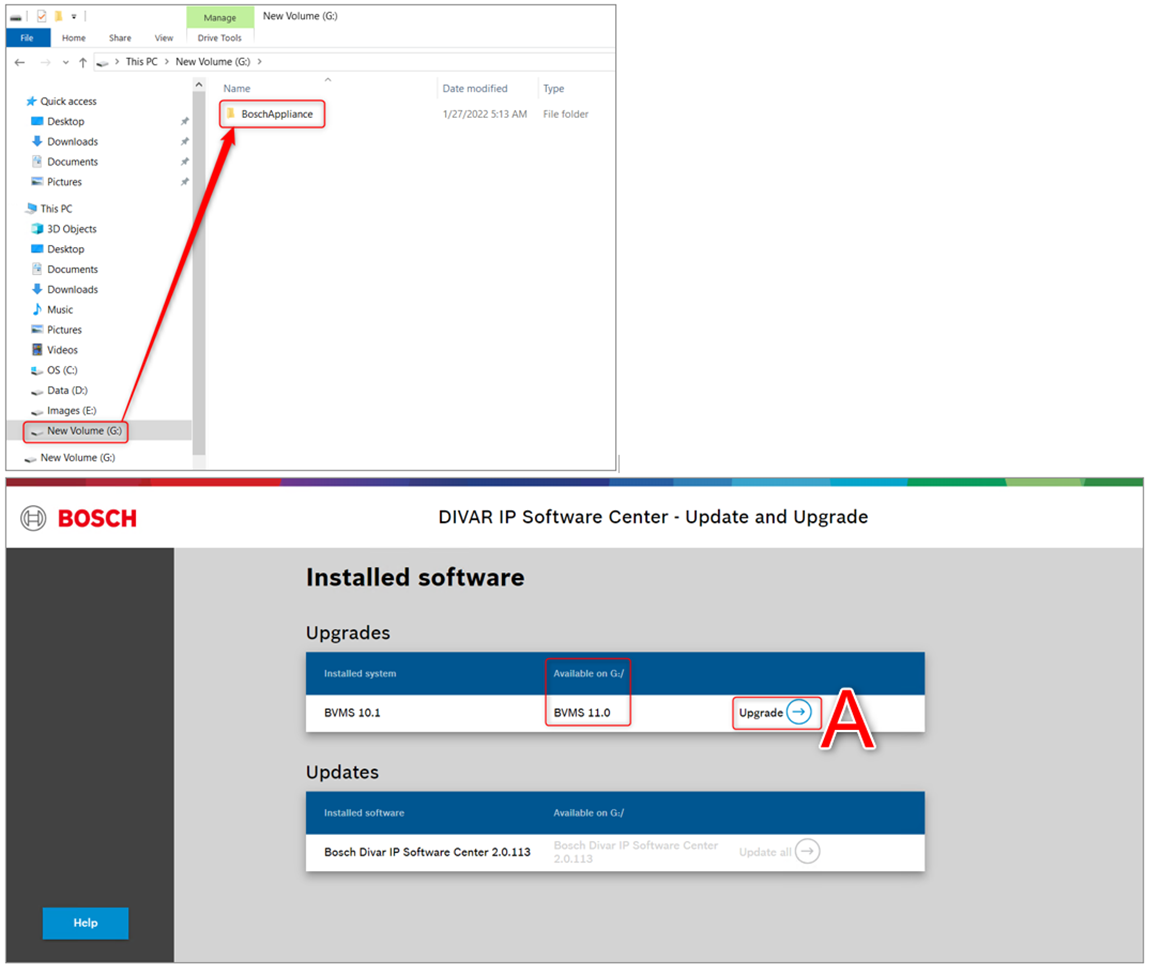Image resolution: width=1161 pixels, height=975 pixels.
Task: Click This PC in the address bar
Action: point(141,61)
